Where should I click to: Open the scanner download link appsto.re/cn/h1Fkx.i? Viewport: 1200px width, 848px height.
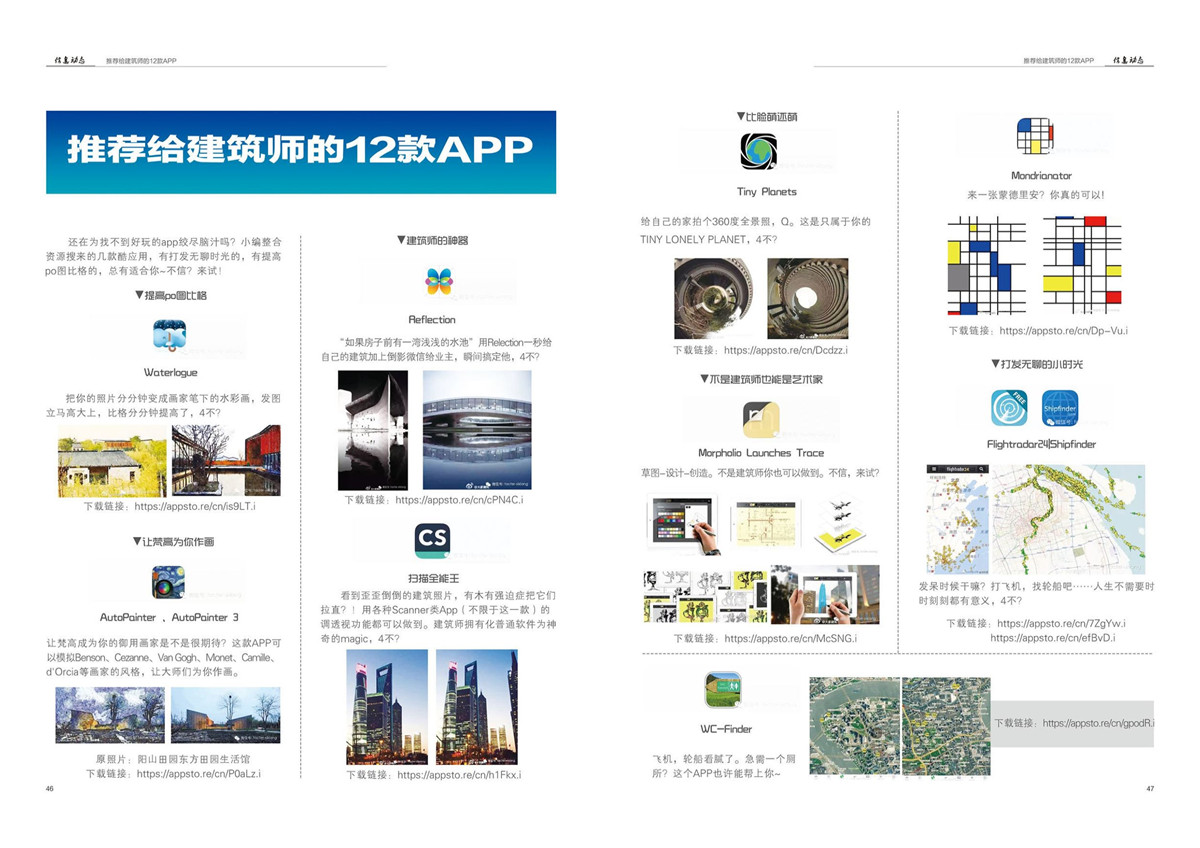(x=459, y=775)
